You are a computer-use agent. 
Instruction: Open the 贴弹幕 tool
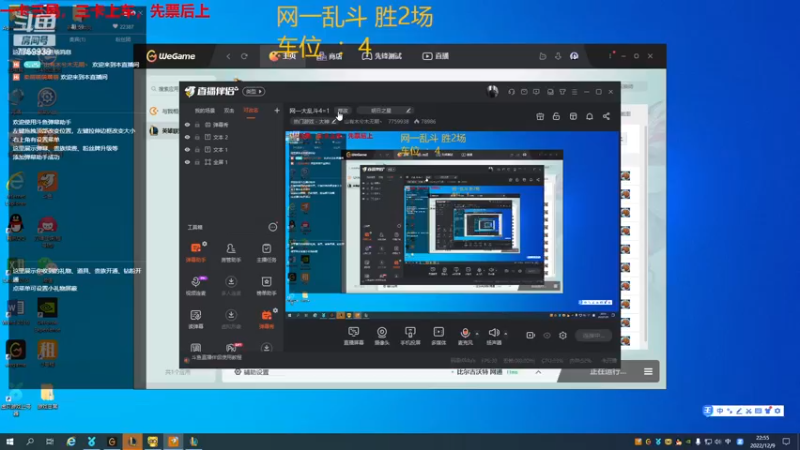coord(195,319)
